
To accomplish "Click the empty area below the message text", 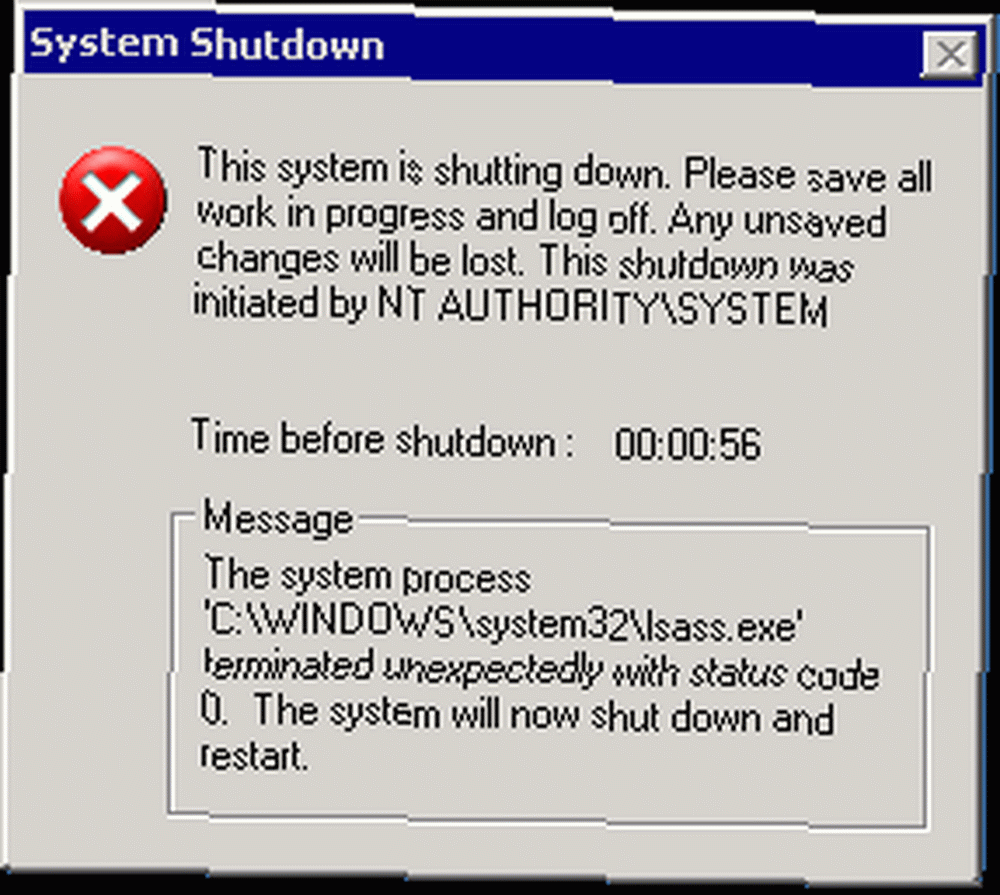I will (x=547, y=797).
